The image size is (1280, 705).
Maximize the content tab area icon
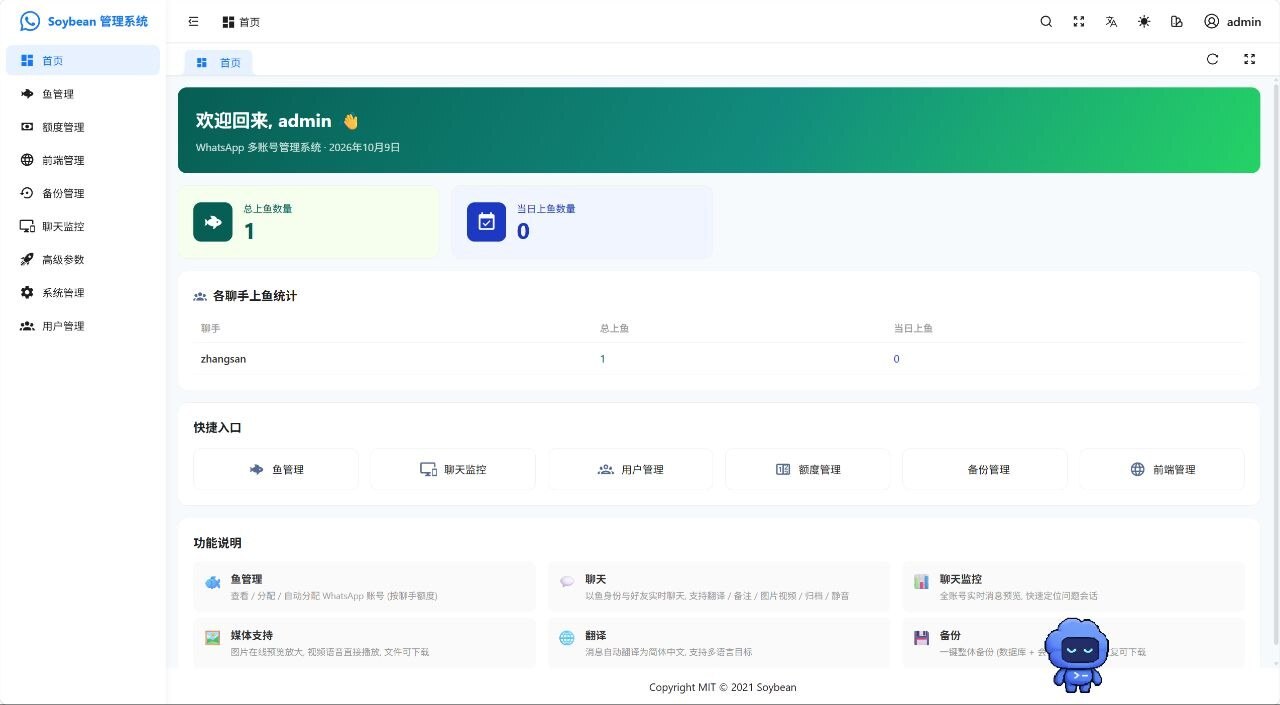point(1249,59)
